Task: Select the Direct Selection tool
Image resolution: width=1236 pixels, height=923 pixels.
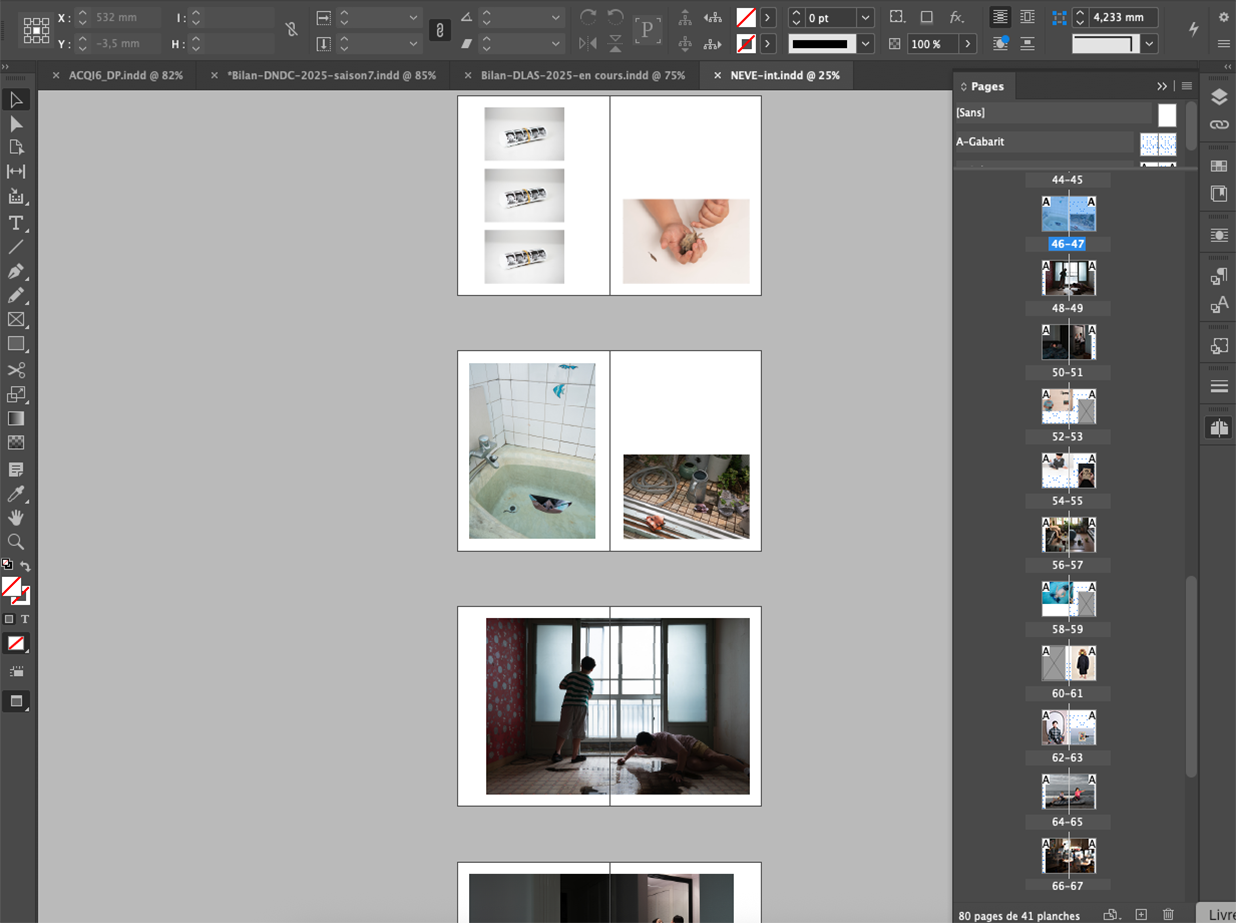Action: coord(16,124)
